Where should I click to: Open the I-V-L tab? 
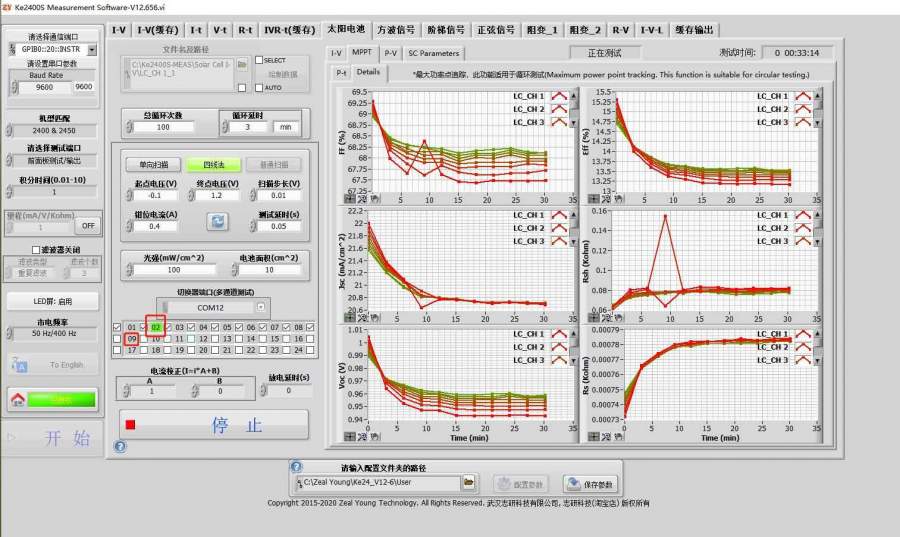click(x=651, y=29)
